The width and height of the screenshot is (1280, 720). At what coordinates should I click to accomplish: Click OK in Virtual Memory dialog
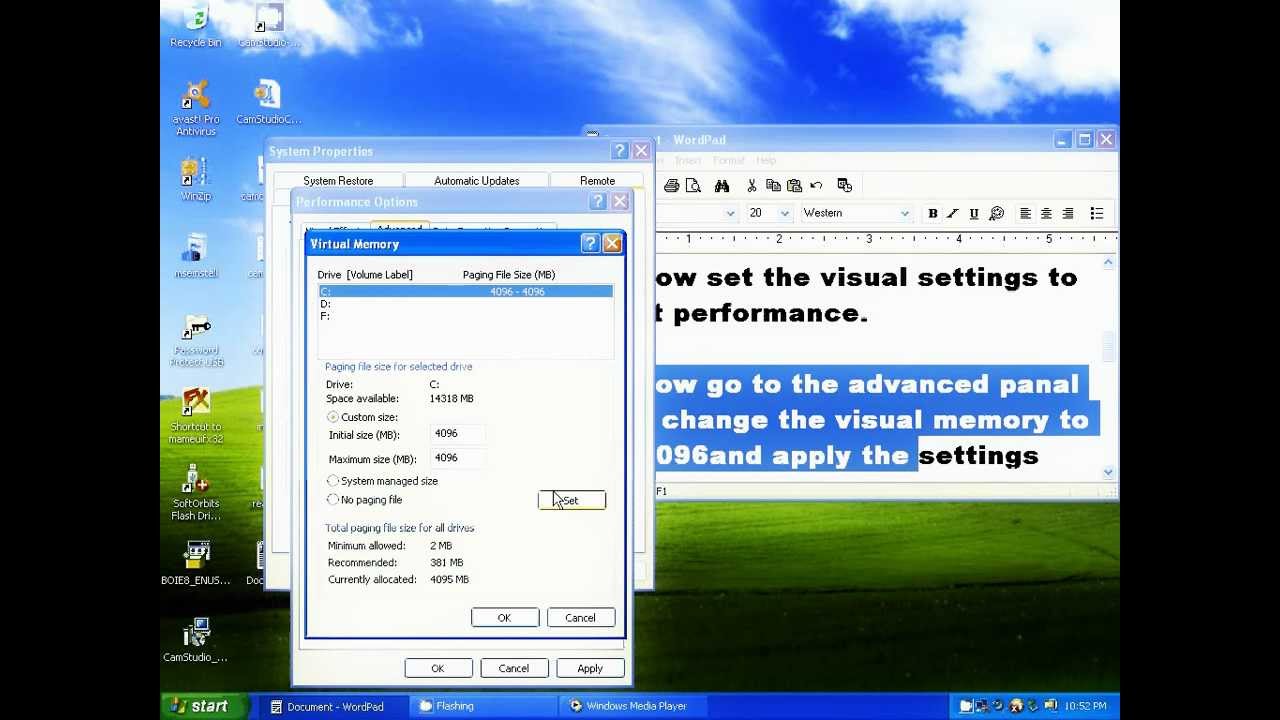(x=505, y=618)
